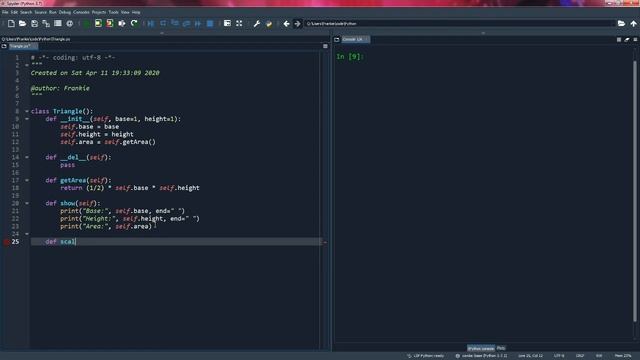
Task: Click the Run current cell icon
Action: click(98, 24)
